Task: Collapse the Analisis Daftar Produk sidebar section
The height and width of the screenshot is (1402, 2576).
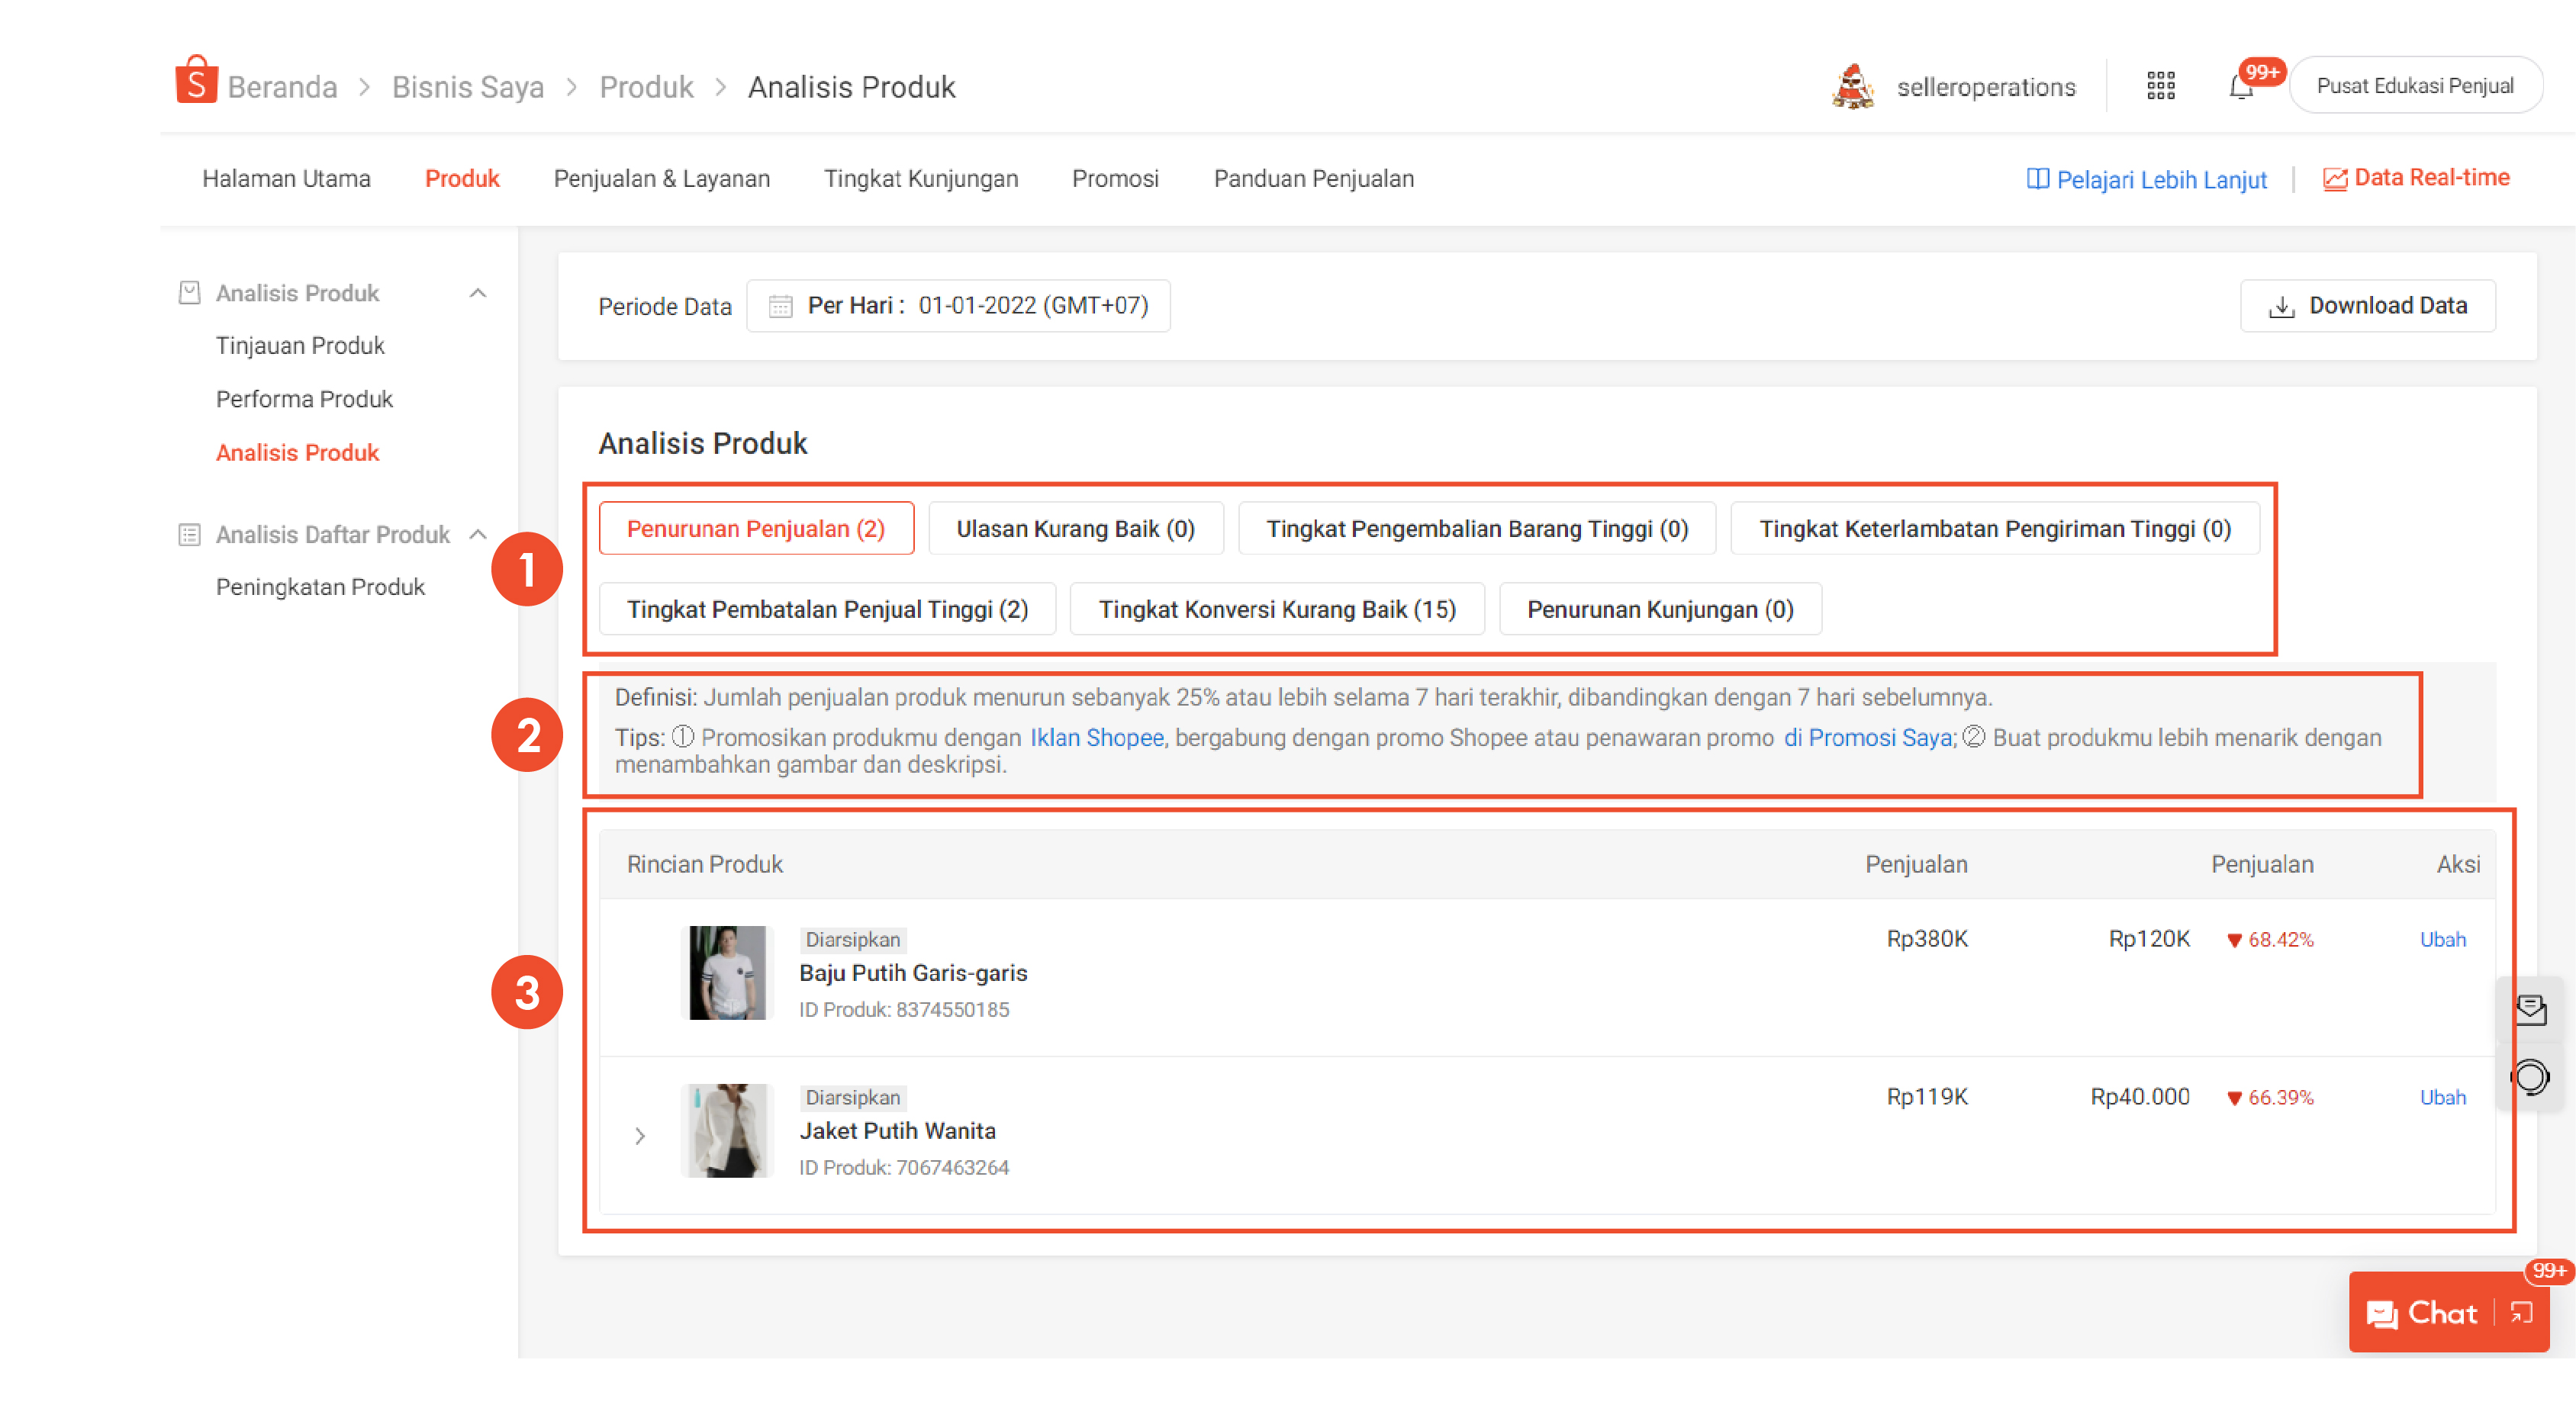Action: click(x=478, y=534)
